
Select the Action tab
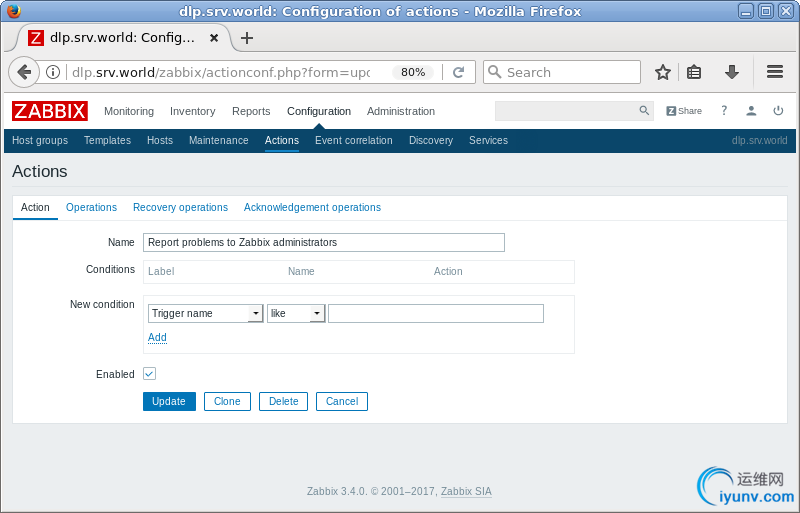click(35, 207)
